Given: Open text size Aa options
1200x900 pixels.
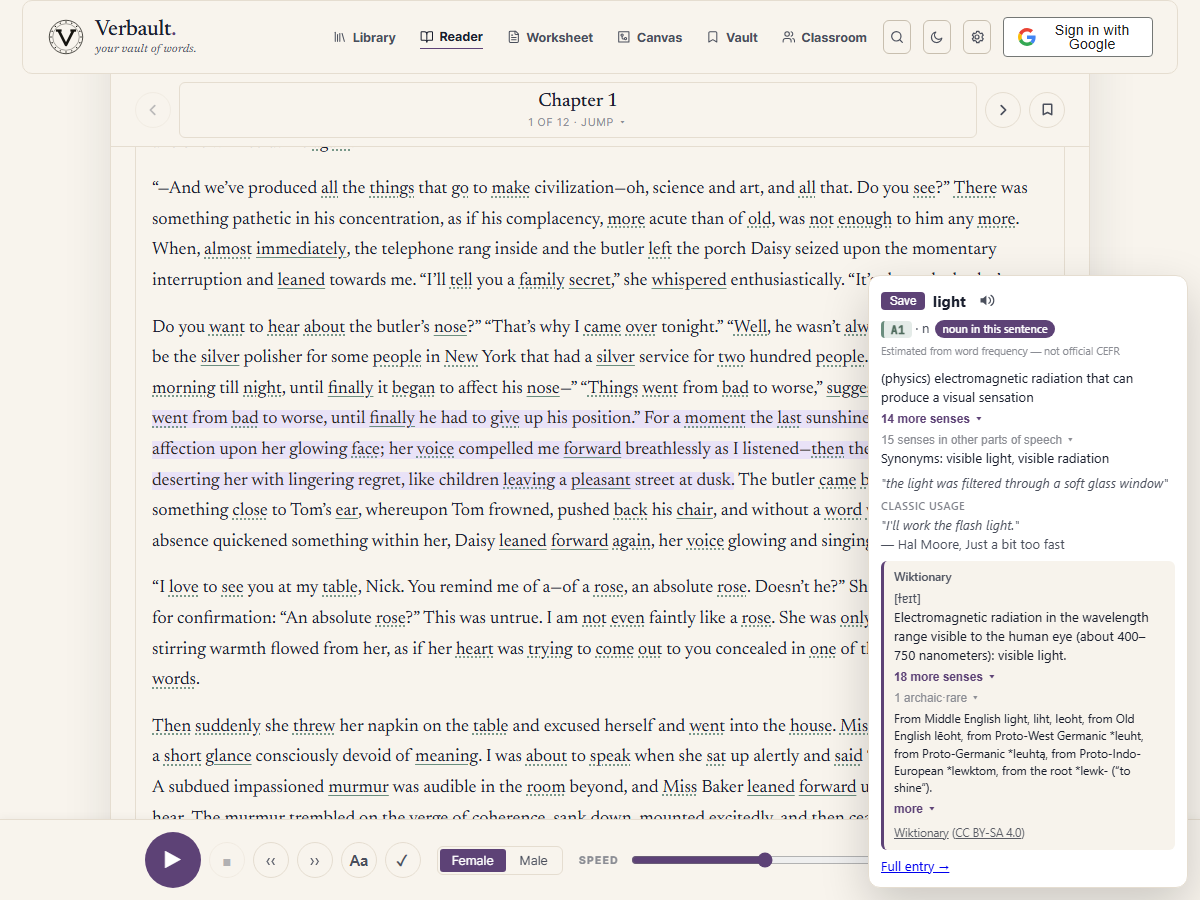Looking at the screenshot, I should [x=359, y=860].
